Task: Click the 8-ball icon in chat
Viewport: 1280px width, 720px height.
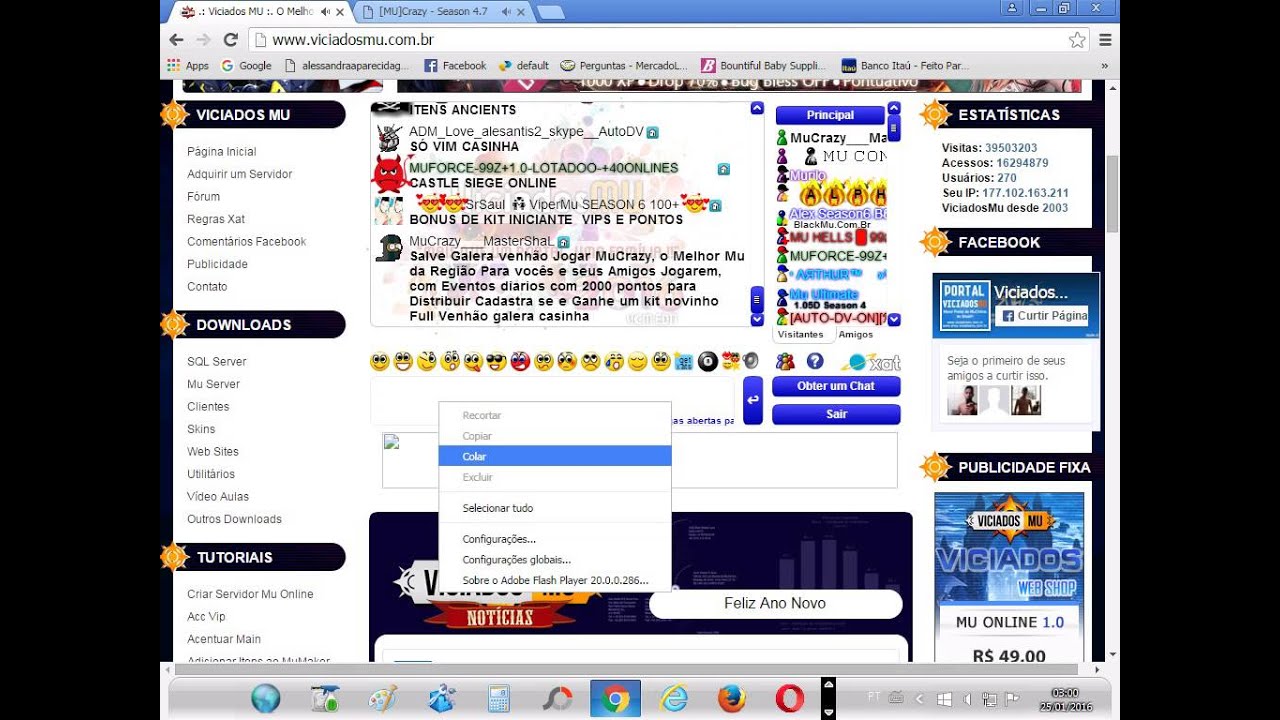Action: [x=708, y=362]
